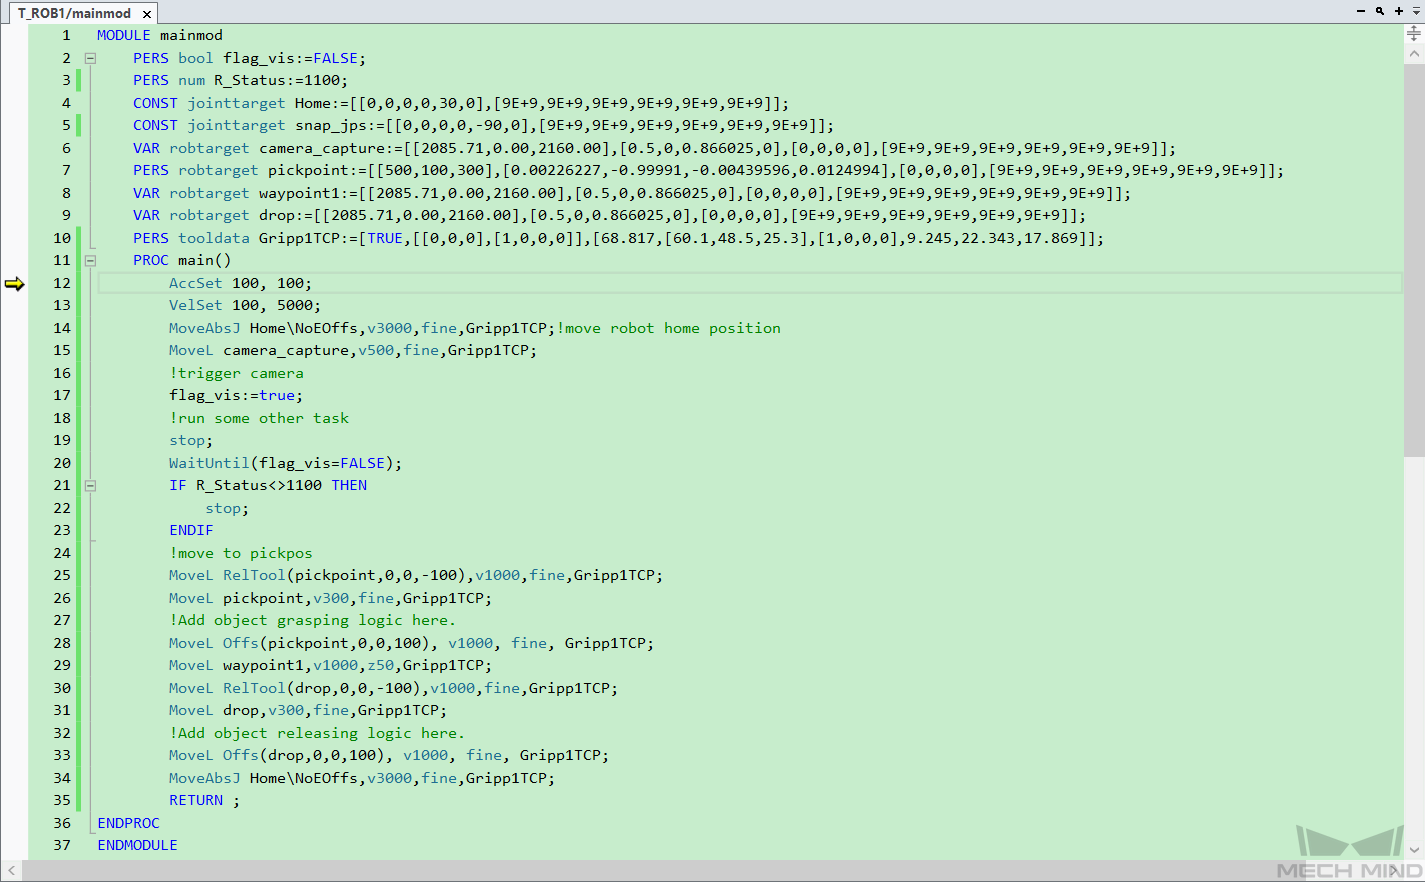Reset zoom using the magnifier icon
Screen dimensions: 1425x882
[x=1380, y=11]
